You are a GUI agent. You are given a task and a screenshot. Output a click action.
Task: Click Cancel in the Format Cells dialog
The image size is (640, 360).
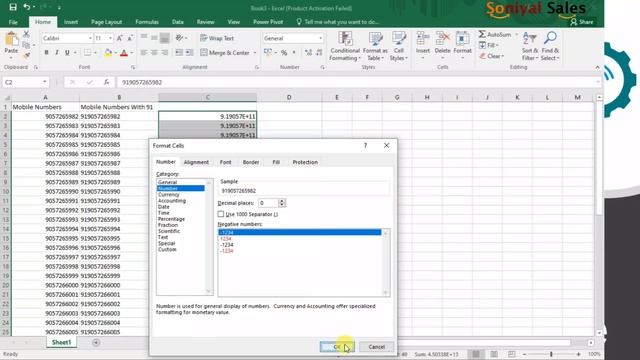(x=376, y=347)
